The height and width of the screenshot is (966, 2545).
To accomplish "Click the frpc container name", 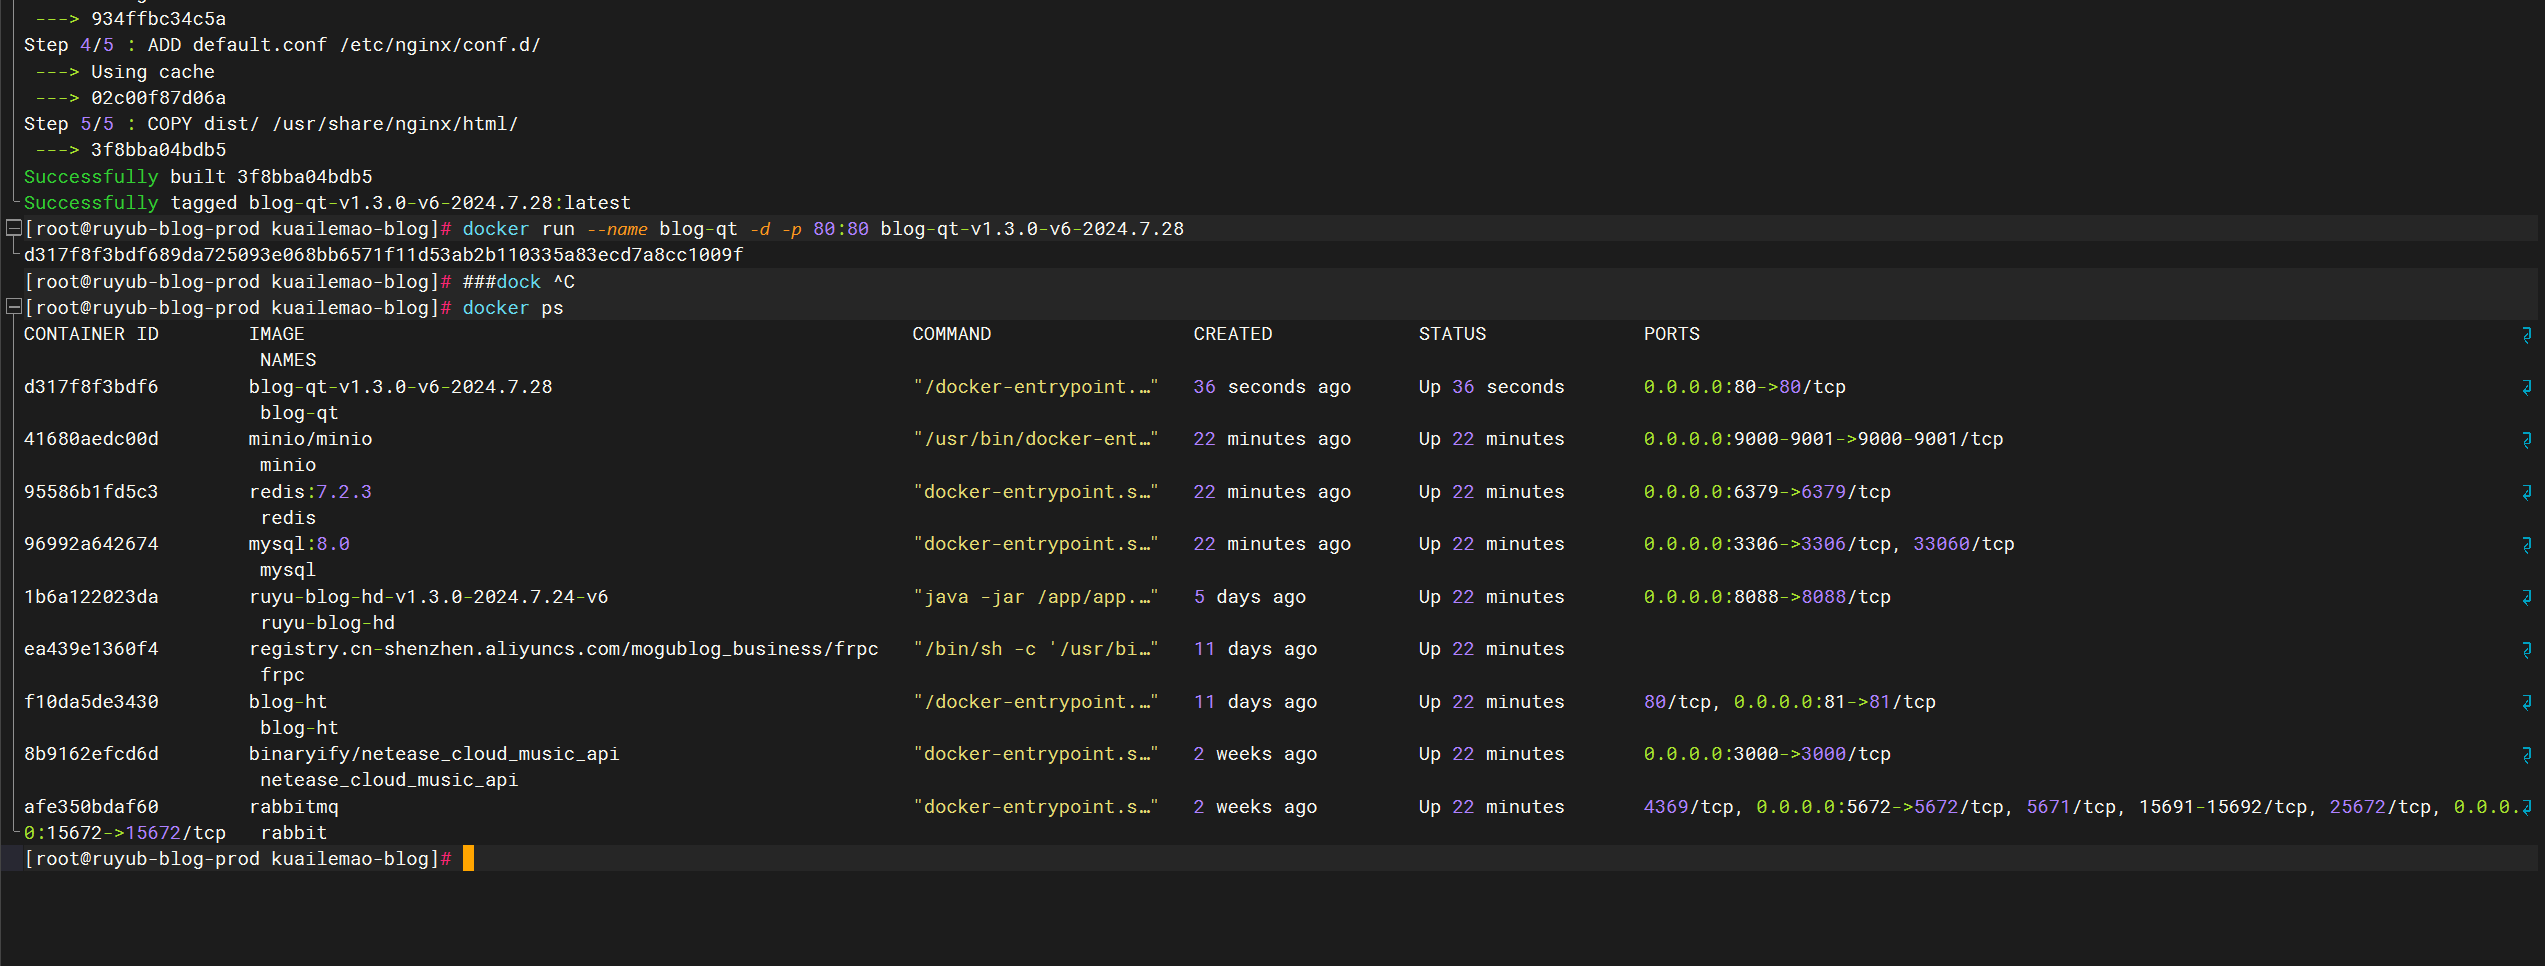I will (x=283, y=675).
